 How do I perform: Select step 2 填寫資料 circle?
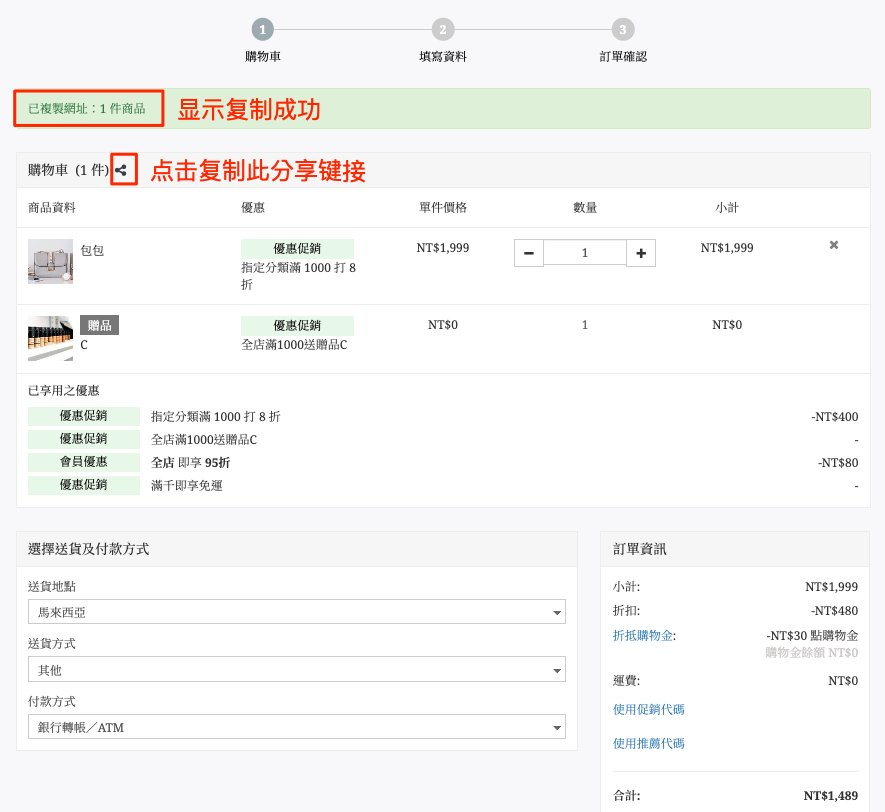coord(443,29)
